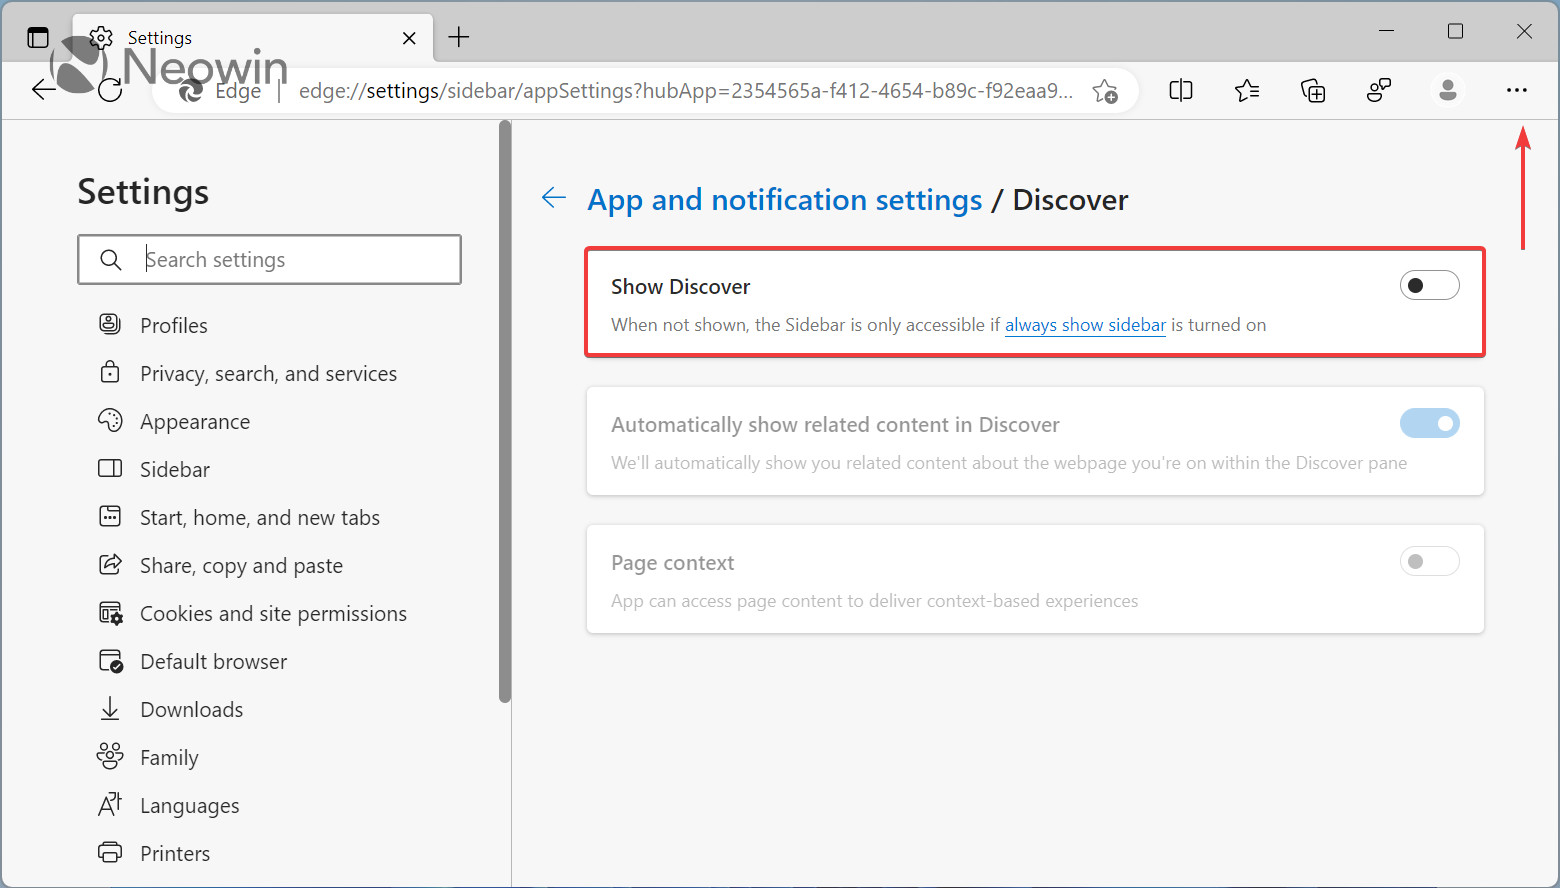Open the browser essentials icon
Screen dimensions: 1560x888
tap(1379, 91)
